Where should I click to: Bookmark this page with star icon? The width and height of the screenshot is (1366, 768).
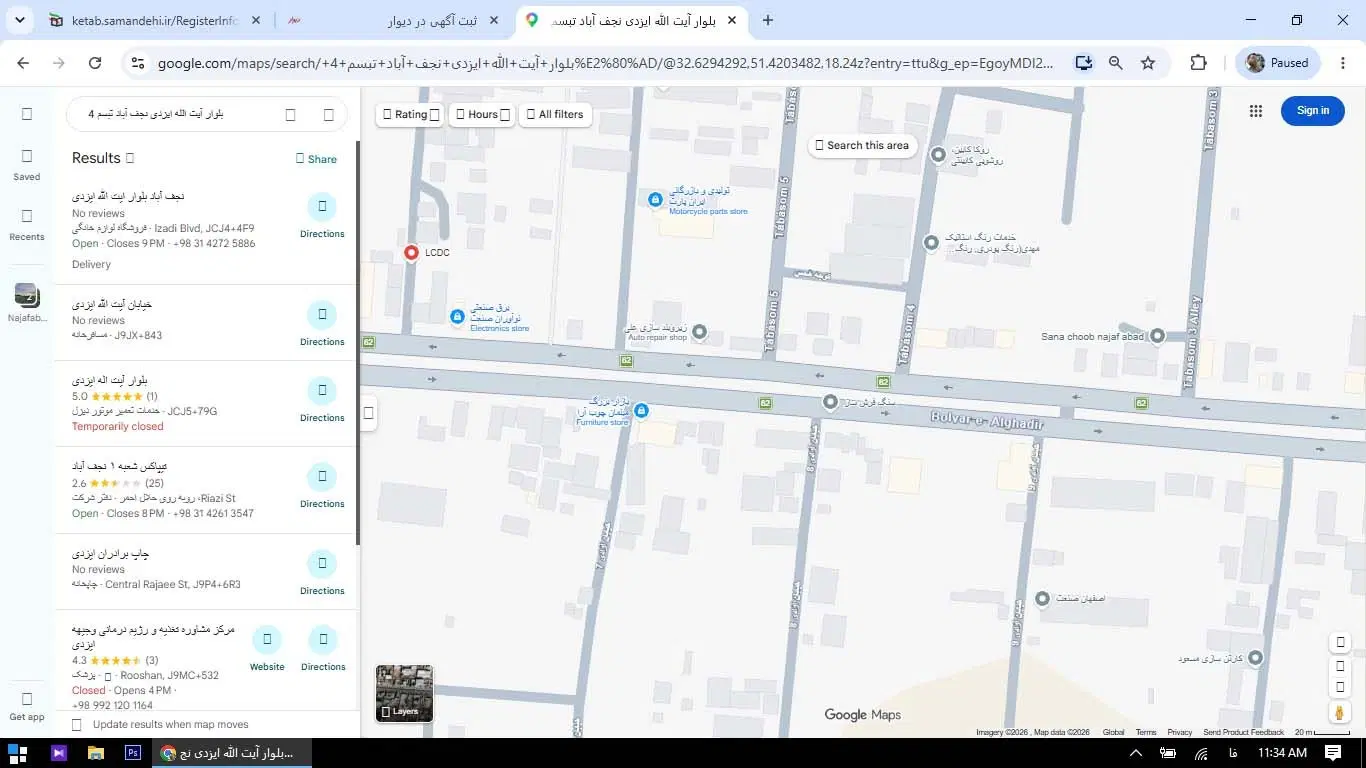pyautogui.click(x=1148, y=63)
